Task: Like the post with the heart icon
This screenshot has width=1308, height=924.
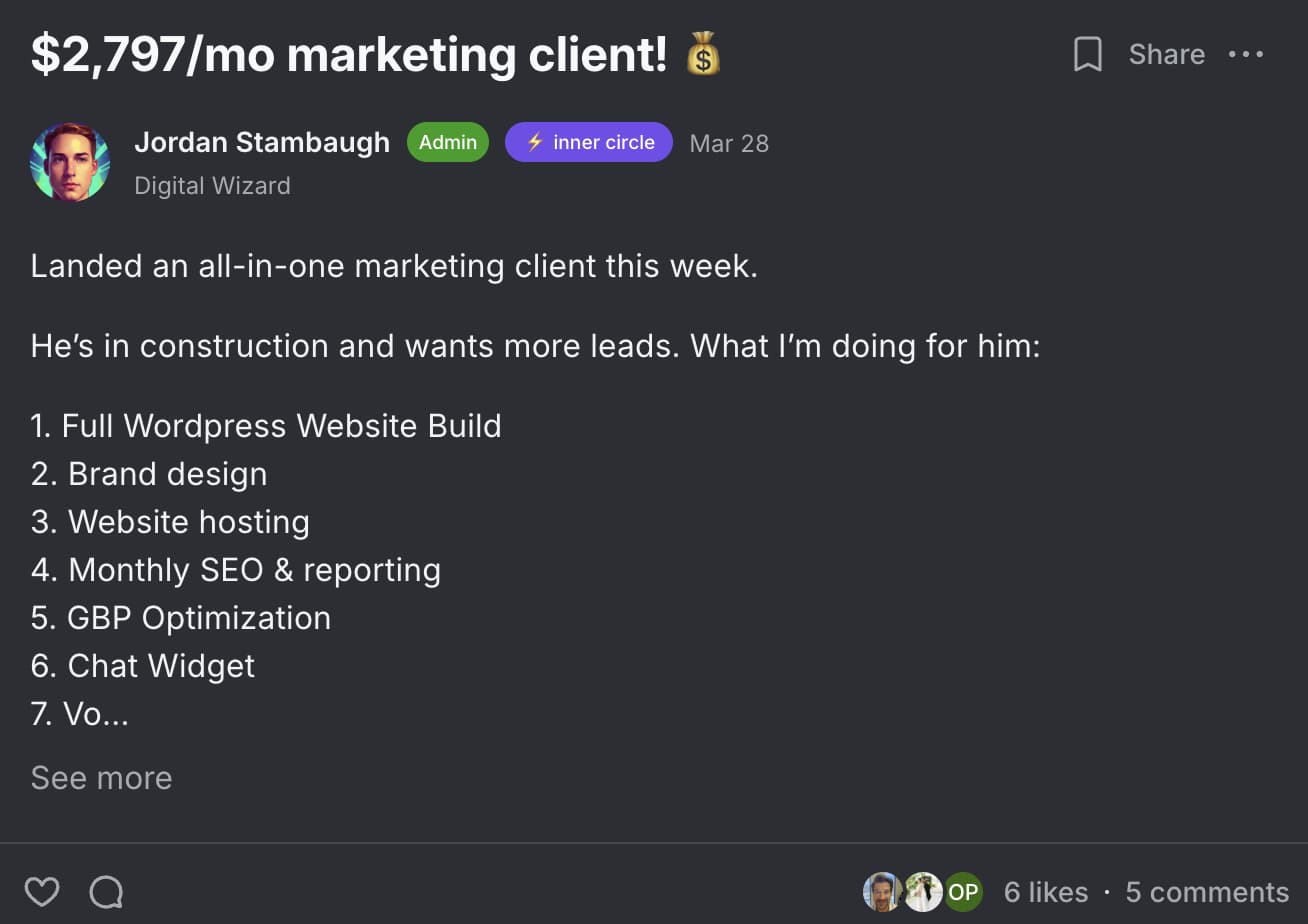Action: [x=42, y=891]
